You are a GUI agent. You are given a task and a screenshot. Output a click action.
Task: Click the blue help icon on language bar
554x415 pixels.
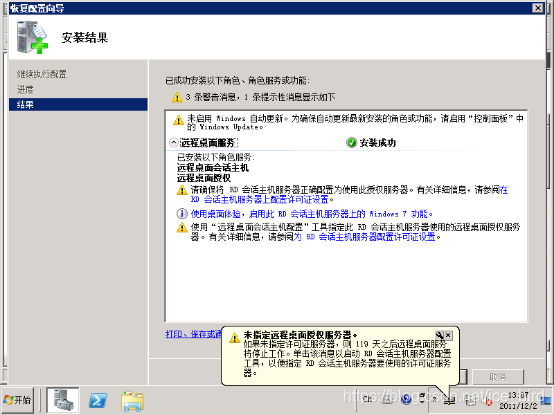coord(406,398)
